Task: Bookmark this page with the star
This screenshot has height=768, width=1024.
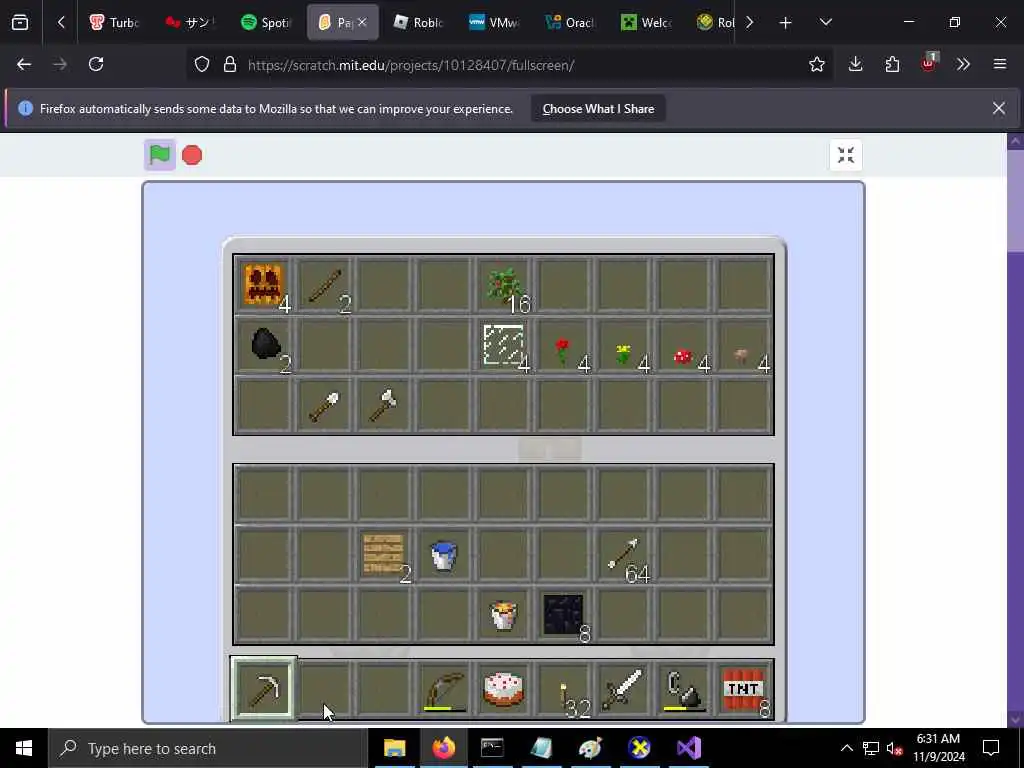Action: (816, 64)
